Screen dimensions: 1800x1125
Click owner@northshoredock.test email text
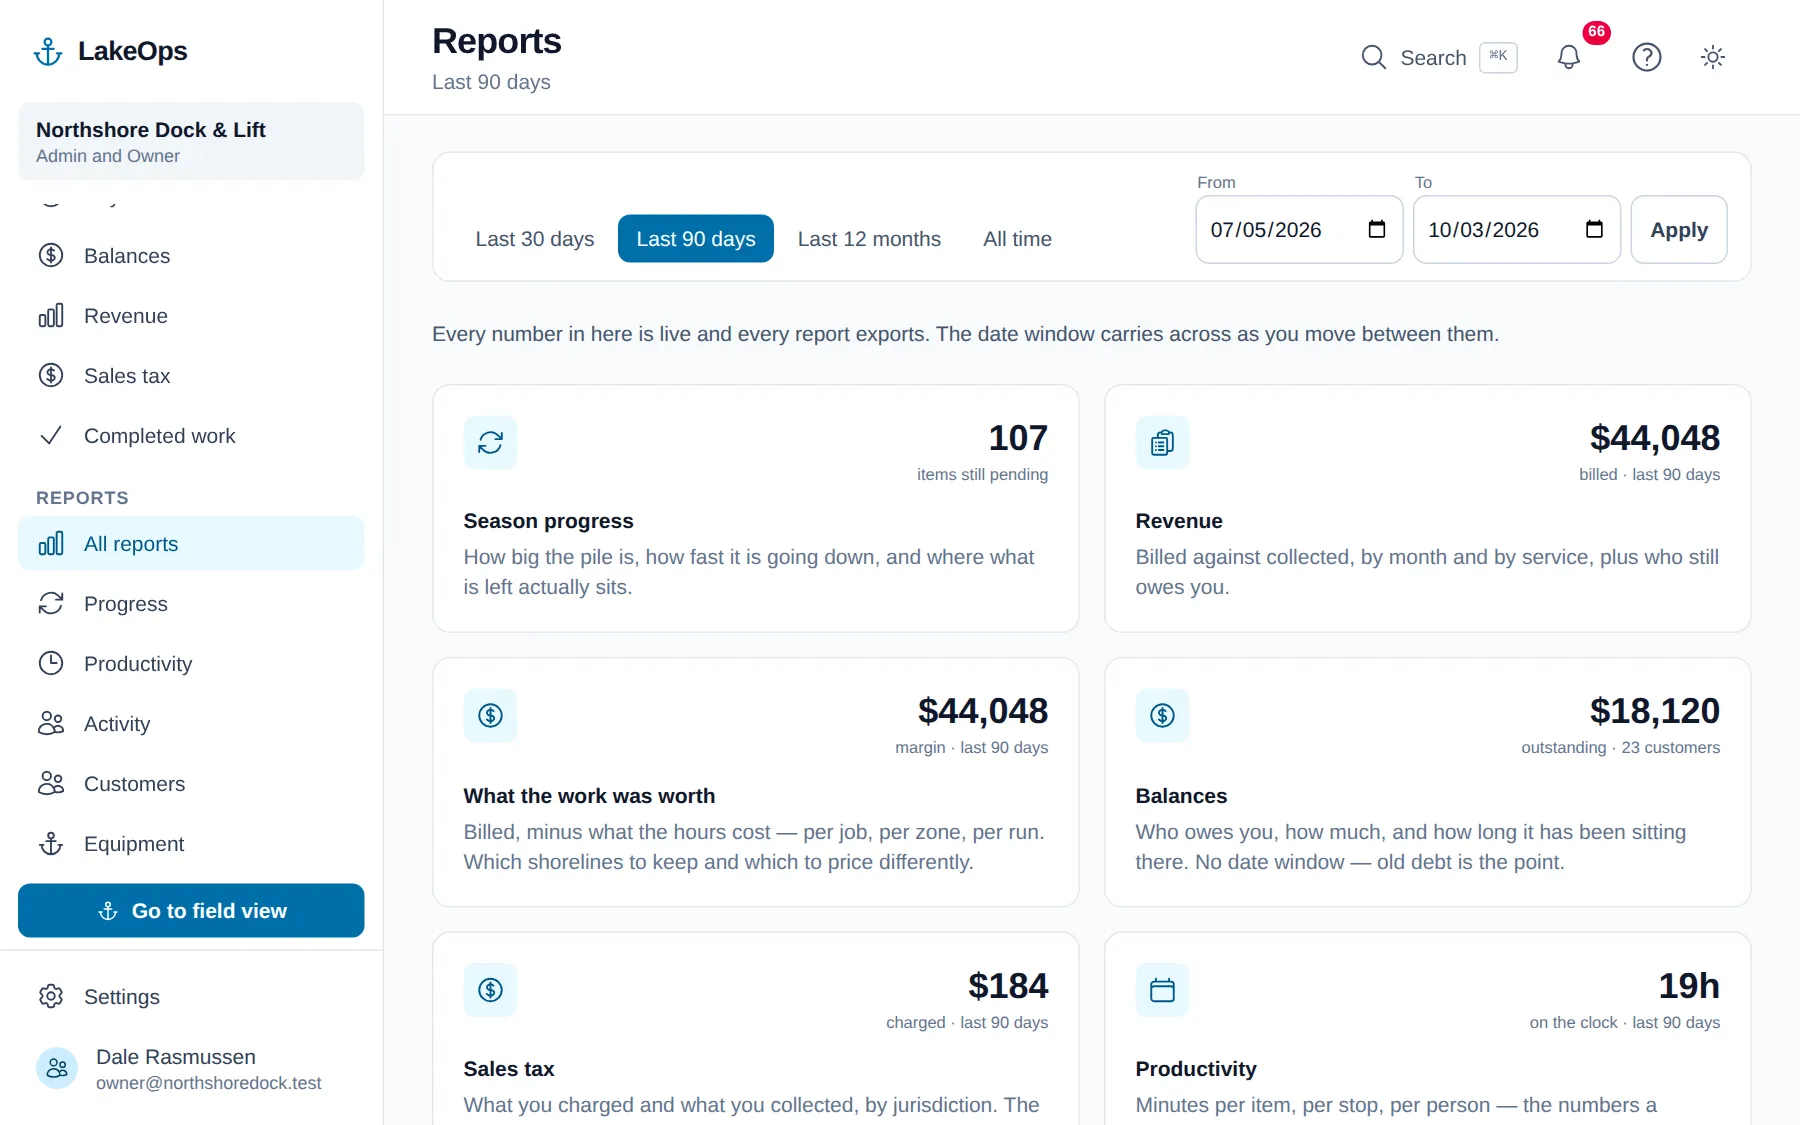(208, 1083)
